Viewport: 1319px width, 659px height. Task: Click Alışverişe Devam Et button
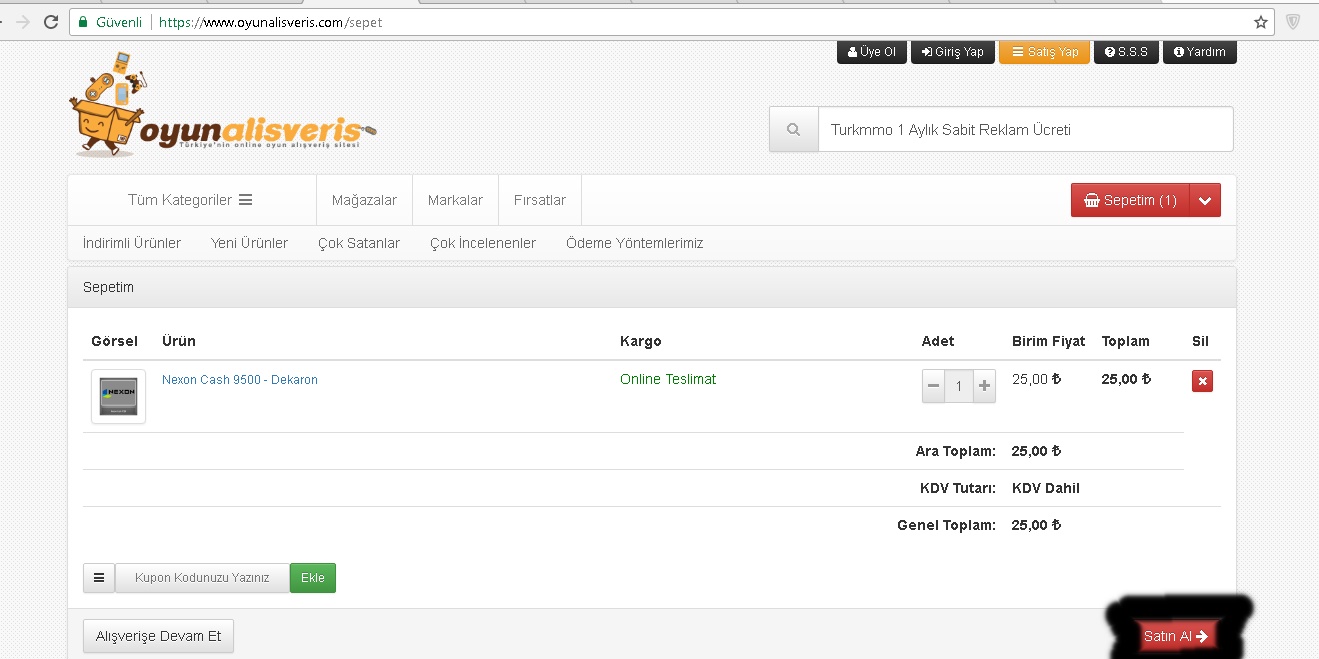[x=158, y=636]
